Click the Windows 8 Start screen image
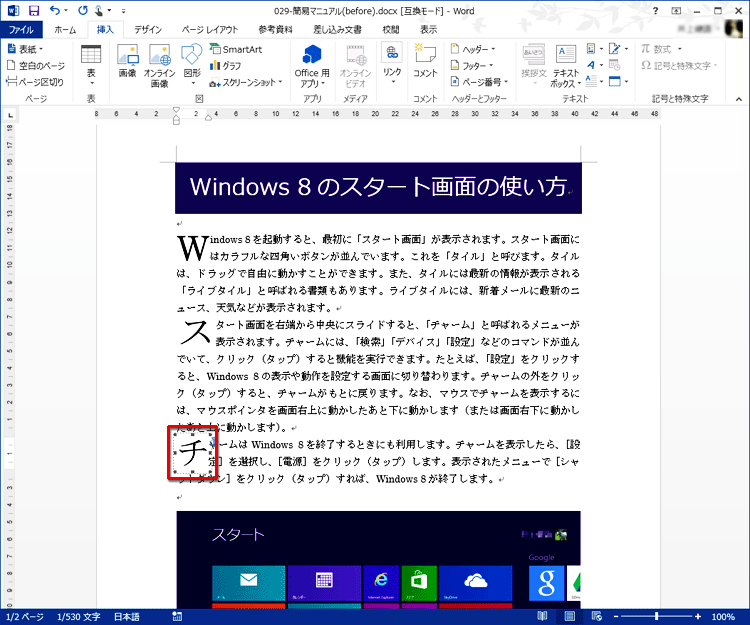This screenshot has height=625, width=750. 378,559
